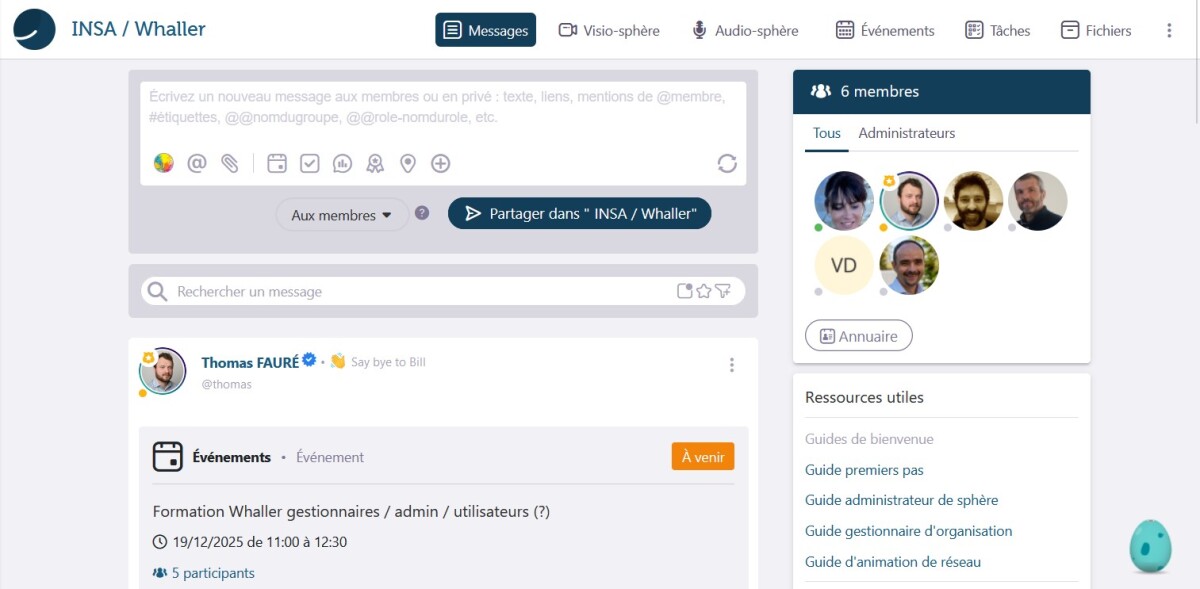Switch to the Administrateurs tab
The width and height of the screenshot is (1200, 589).
click(906, 133)
